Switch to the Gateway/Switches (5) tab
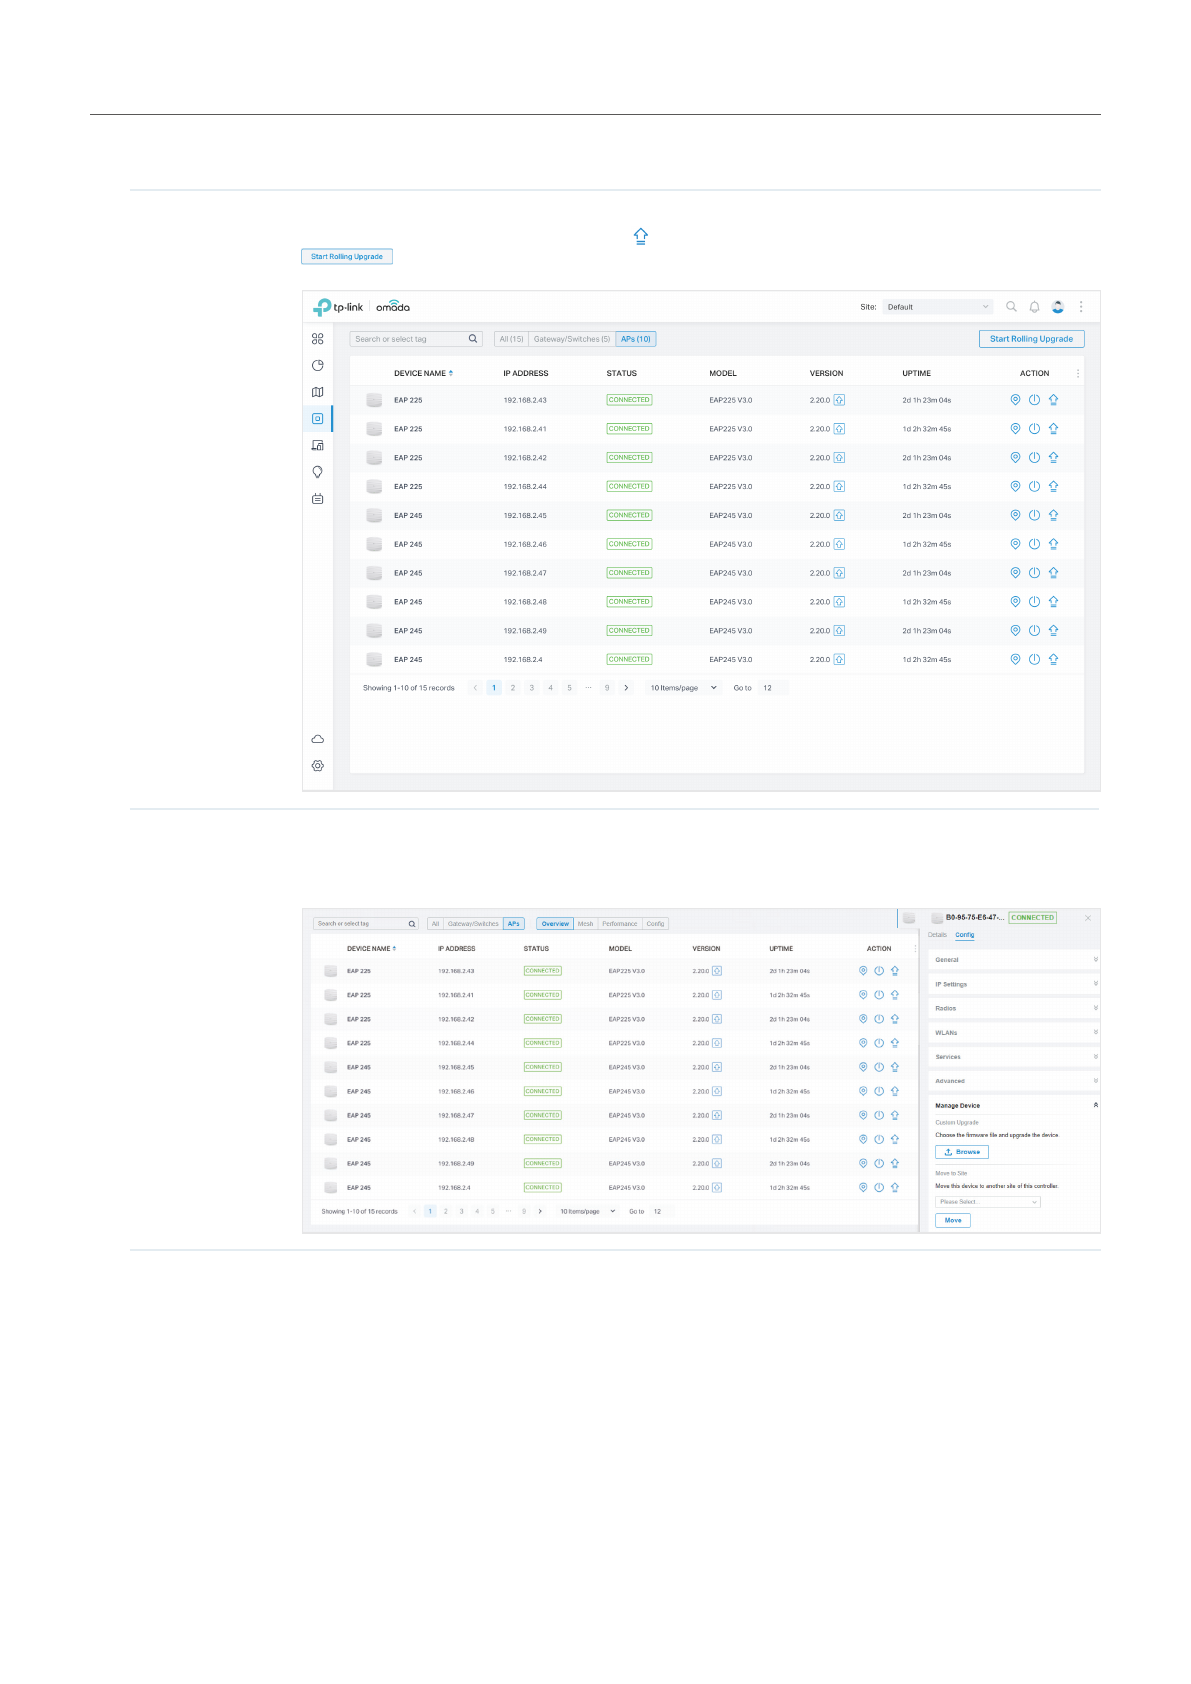Screen dimensions: 1191x1684 click(571, 339)
